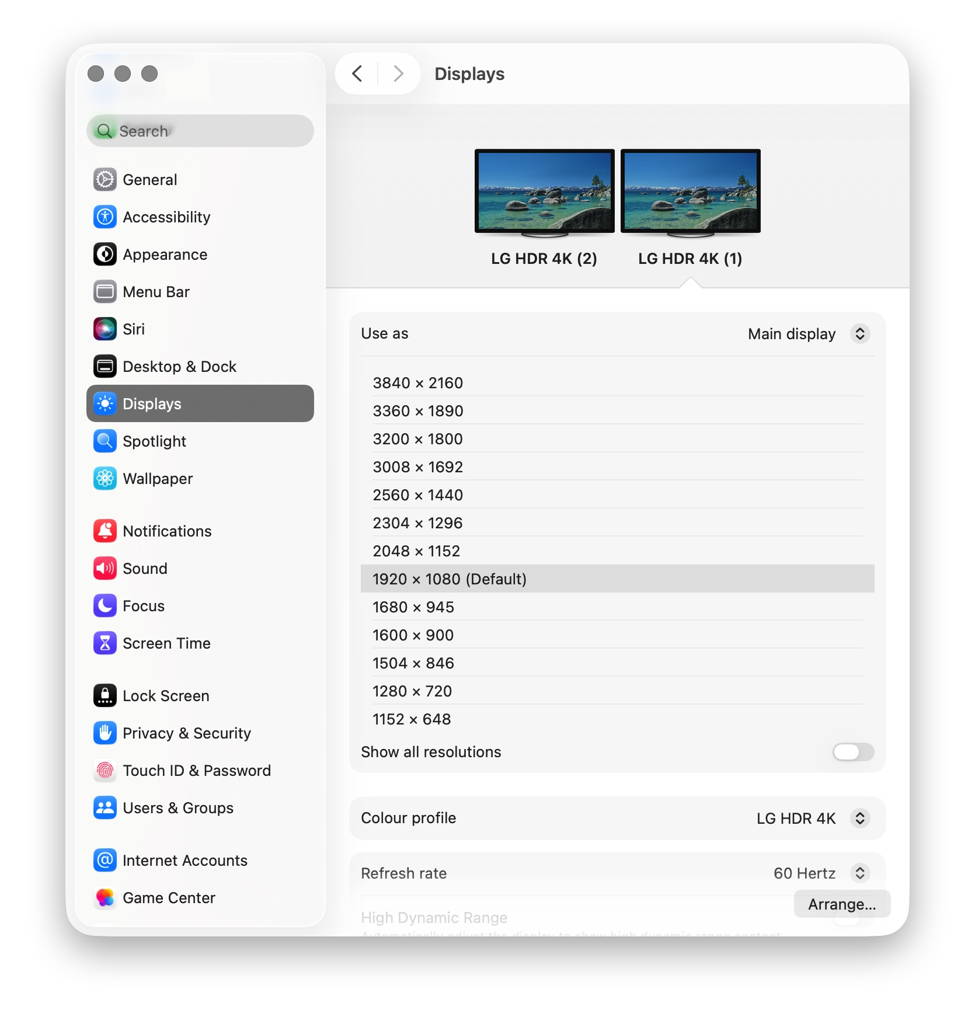The image size is (975, 1024).
Task: Choose 1280 × 720 resolution
Action: [617, 691]
